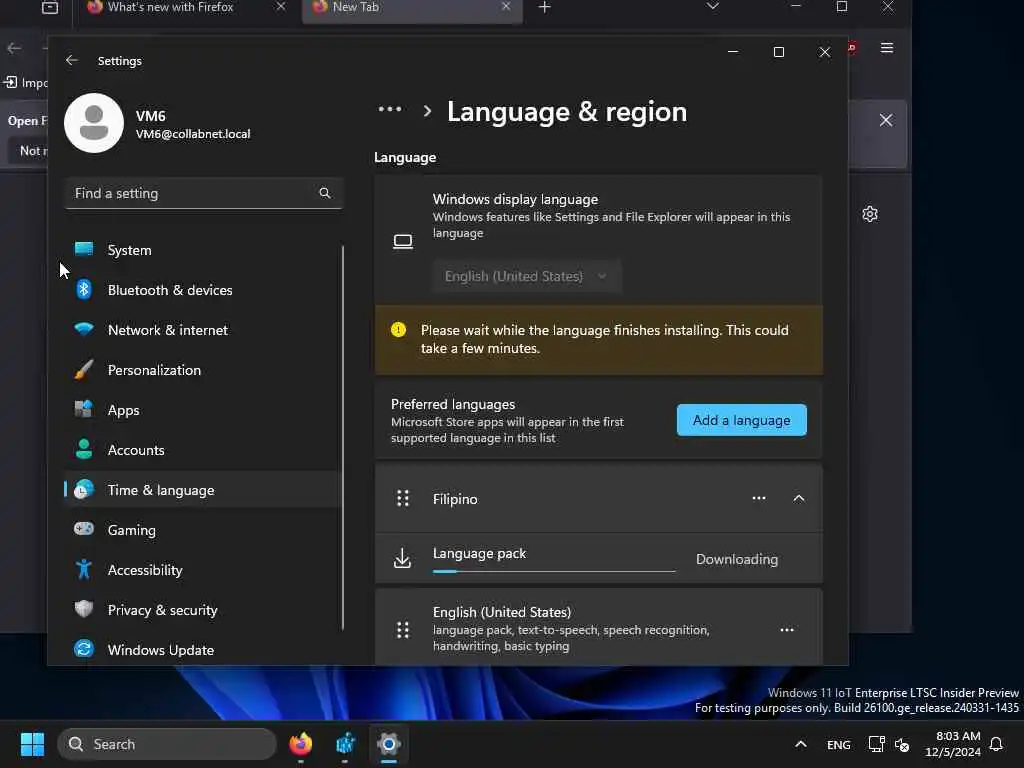1024x768 pixels.
Task: Click the Language pack download icon
Action: [x=402, y=558]
